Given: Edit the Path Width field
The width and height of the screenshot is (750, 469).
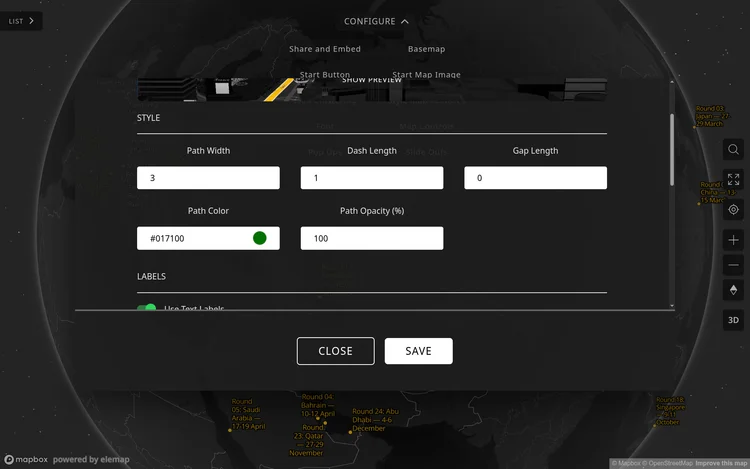Looking at the screenshot, I should coord(208,178).
